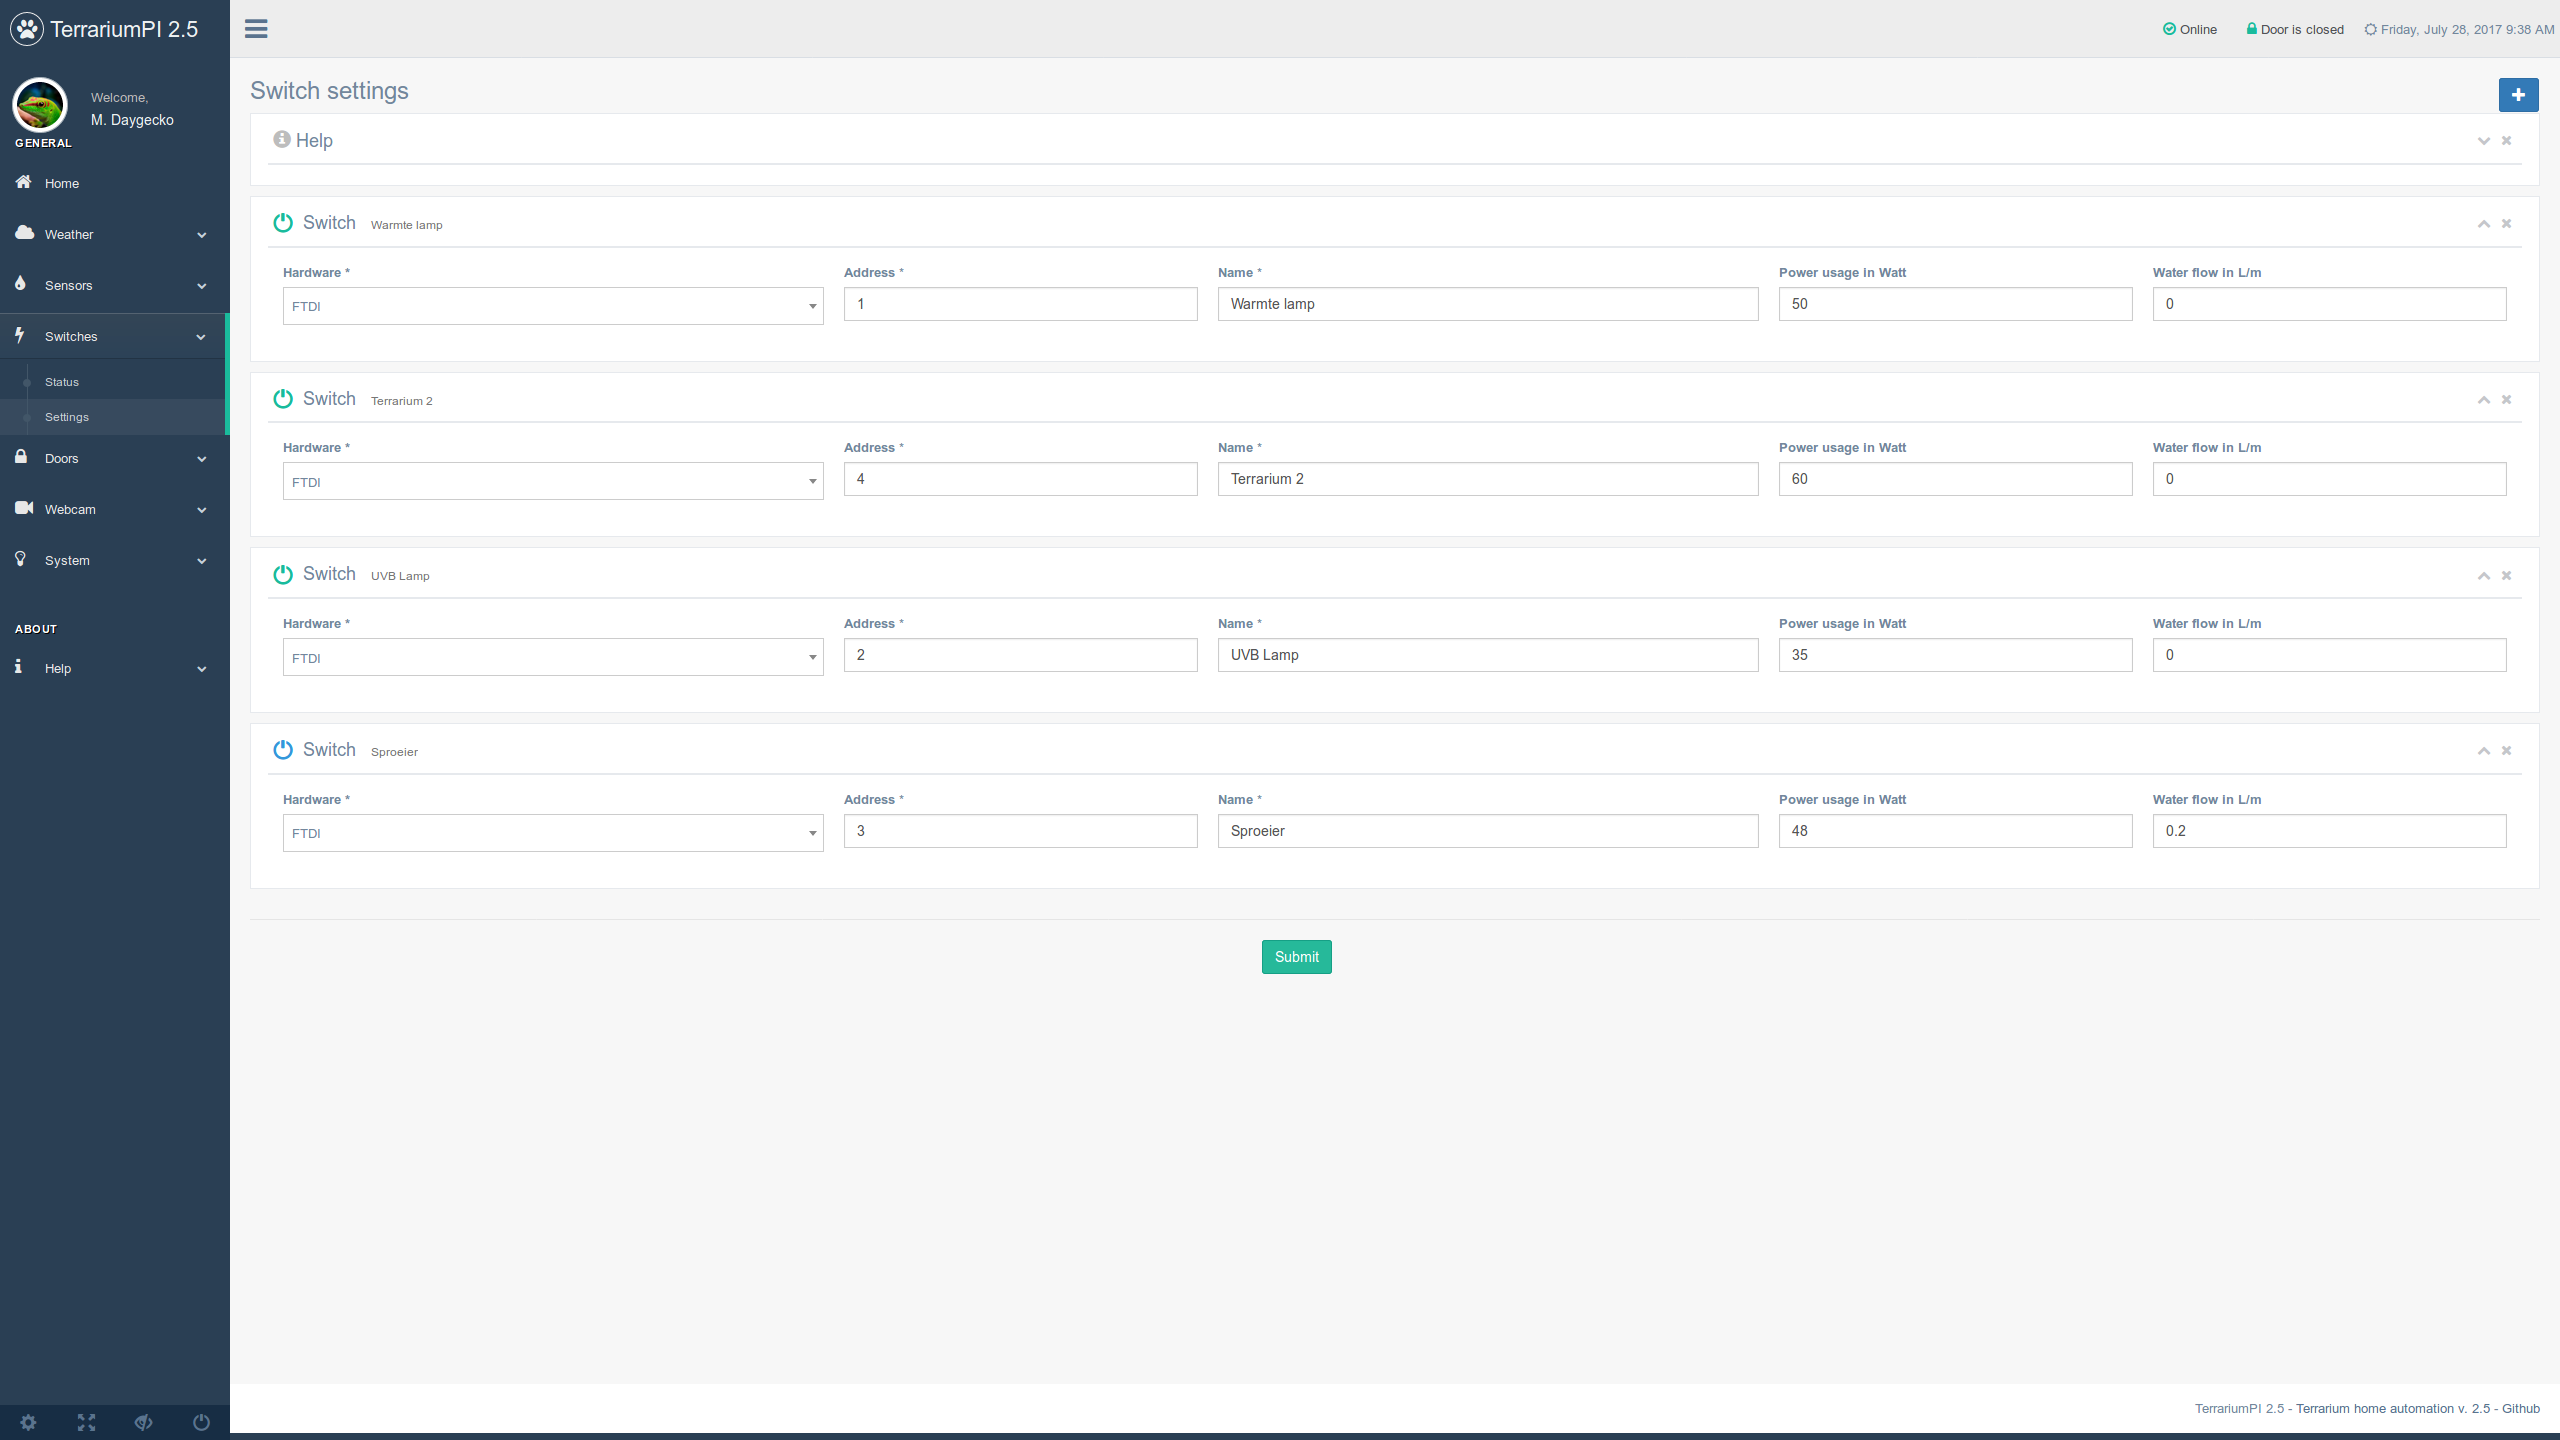Expand the Hardware dropdown for Sproeier switch
2560x1440 pixels.
811,832
